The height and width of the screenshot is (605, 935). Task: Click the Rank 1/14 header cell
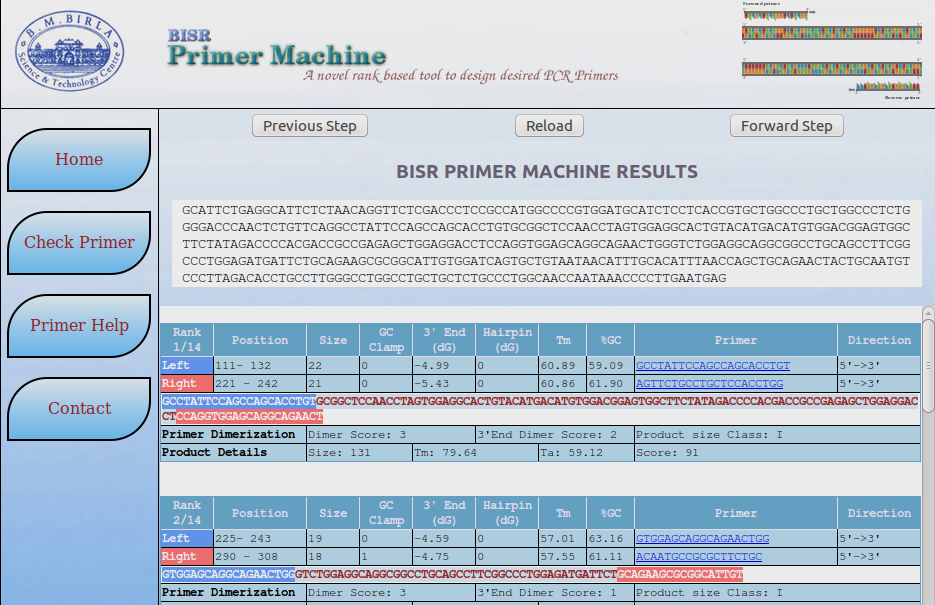click(187, 340)
